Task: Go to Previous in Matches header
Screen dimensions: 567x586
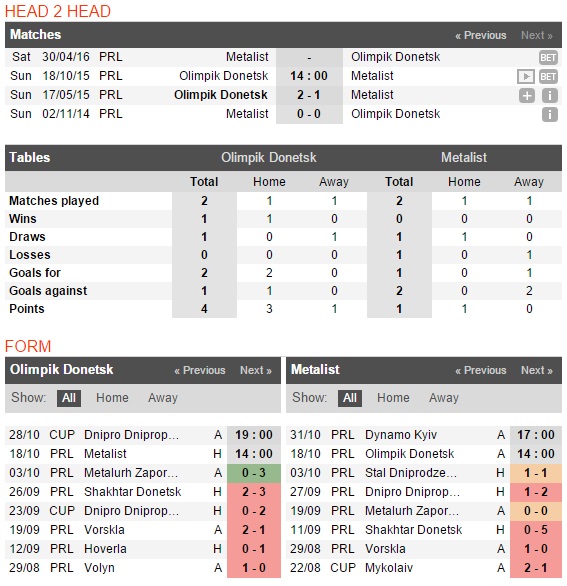Action: pyautogui.click(x=481, y=35)
